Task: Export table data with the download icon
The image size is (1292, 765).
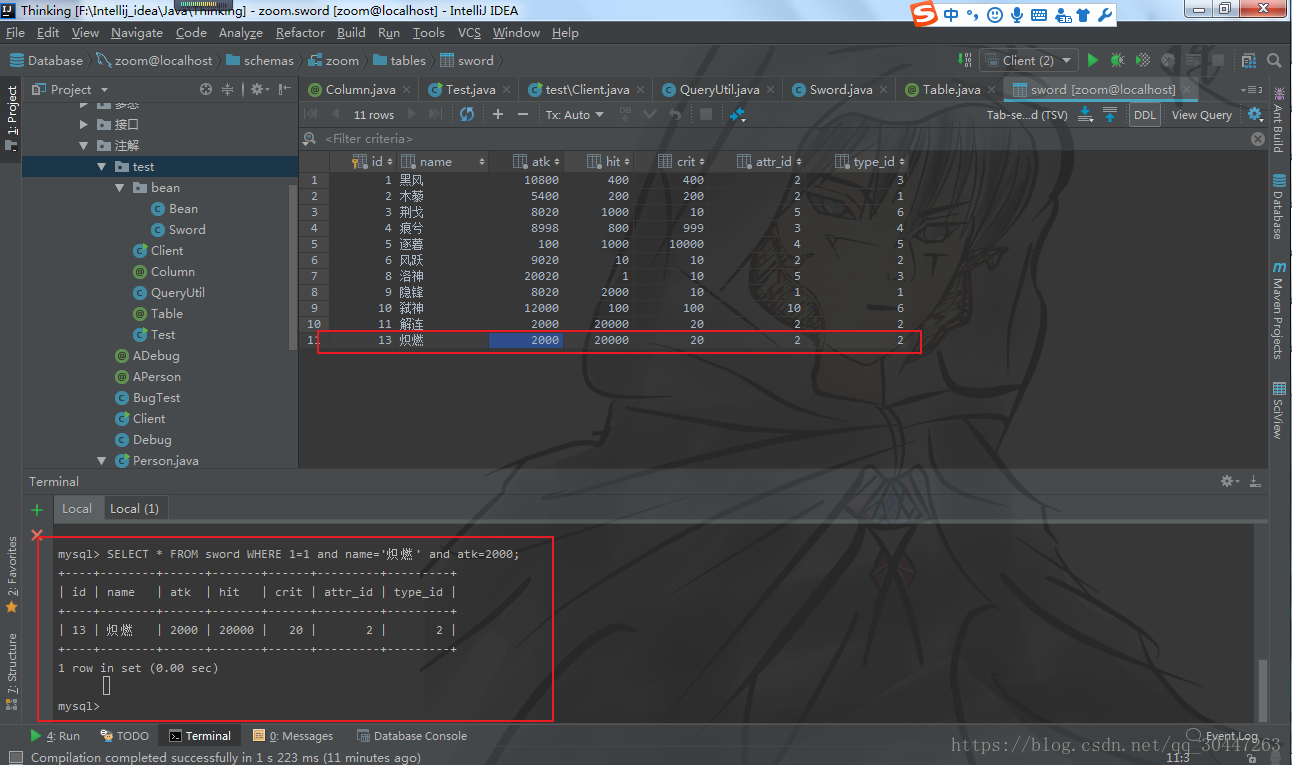Action: [x=1086, y=115]
